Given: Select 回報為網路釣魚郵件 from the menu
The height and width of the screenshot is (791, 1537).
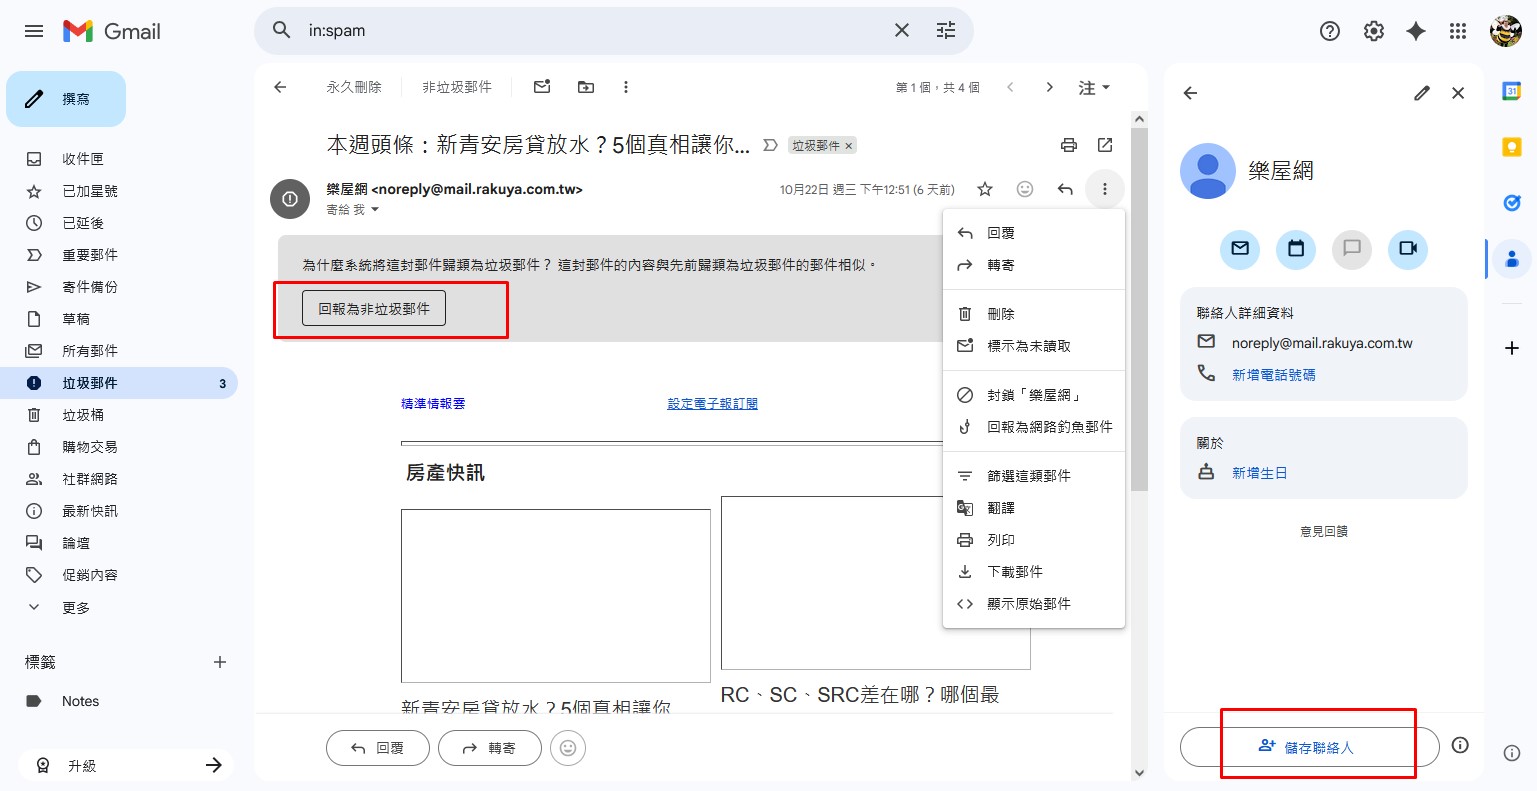Looking at the screenshot, I should [1049, 427].
